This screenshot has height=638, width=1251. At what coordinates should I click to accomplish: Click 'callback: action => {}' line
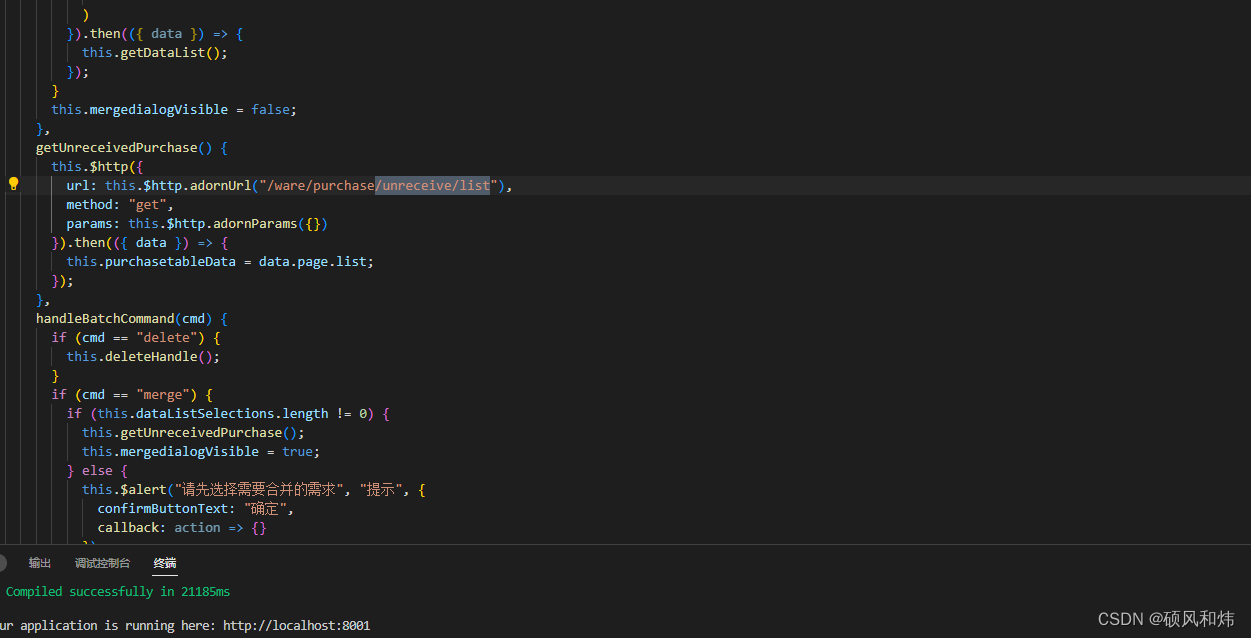click(x=182, y=528)
